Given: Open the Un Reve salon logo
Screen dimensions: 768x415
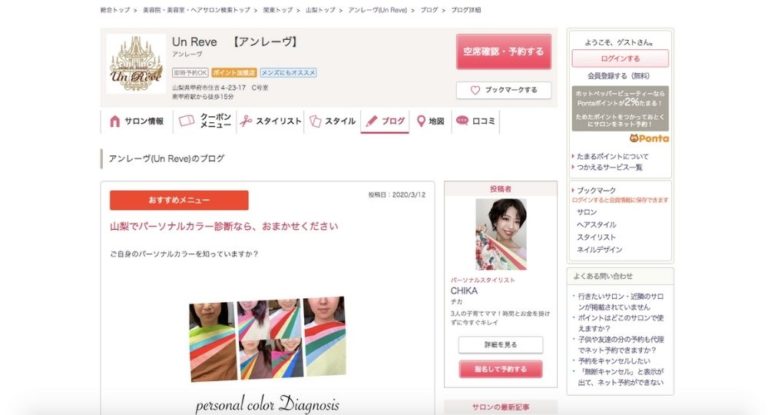Looking at the screenshot, I should (x=135, y=64).
